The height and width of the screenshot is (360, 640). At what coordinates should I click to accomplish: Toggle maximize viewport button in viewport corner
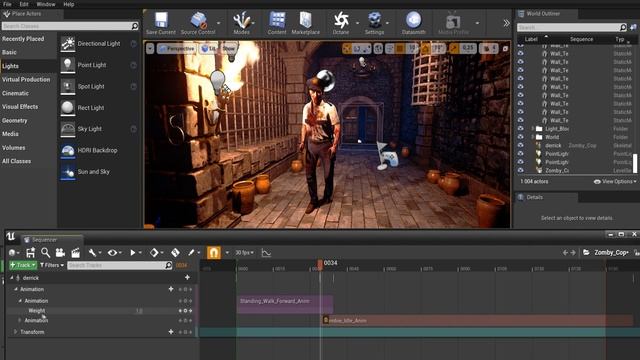coord(505,49)
